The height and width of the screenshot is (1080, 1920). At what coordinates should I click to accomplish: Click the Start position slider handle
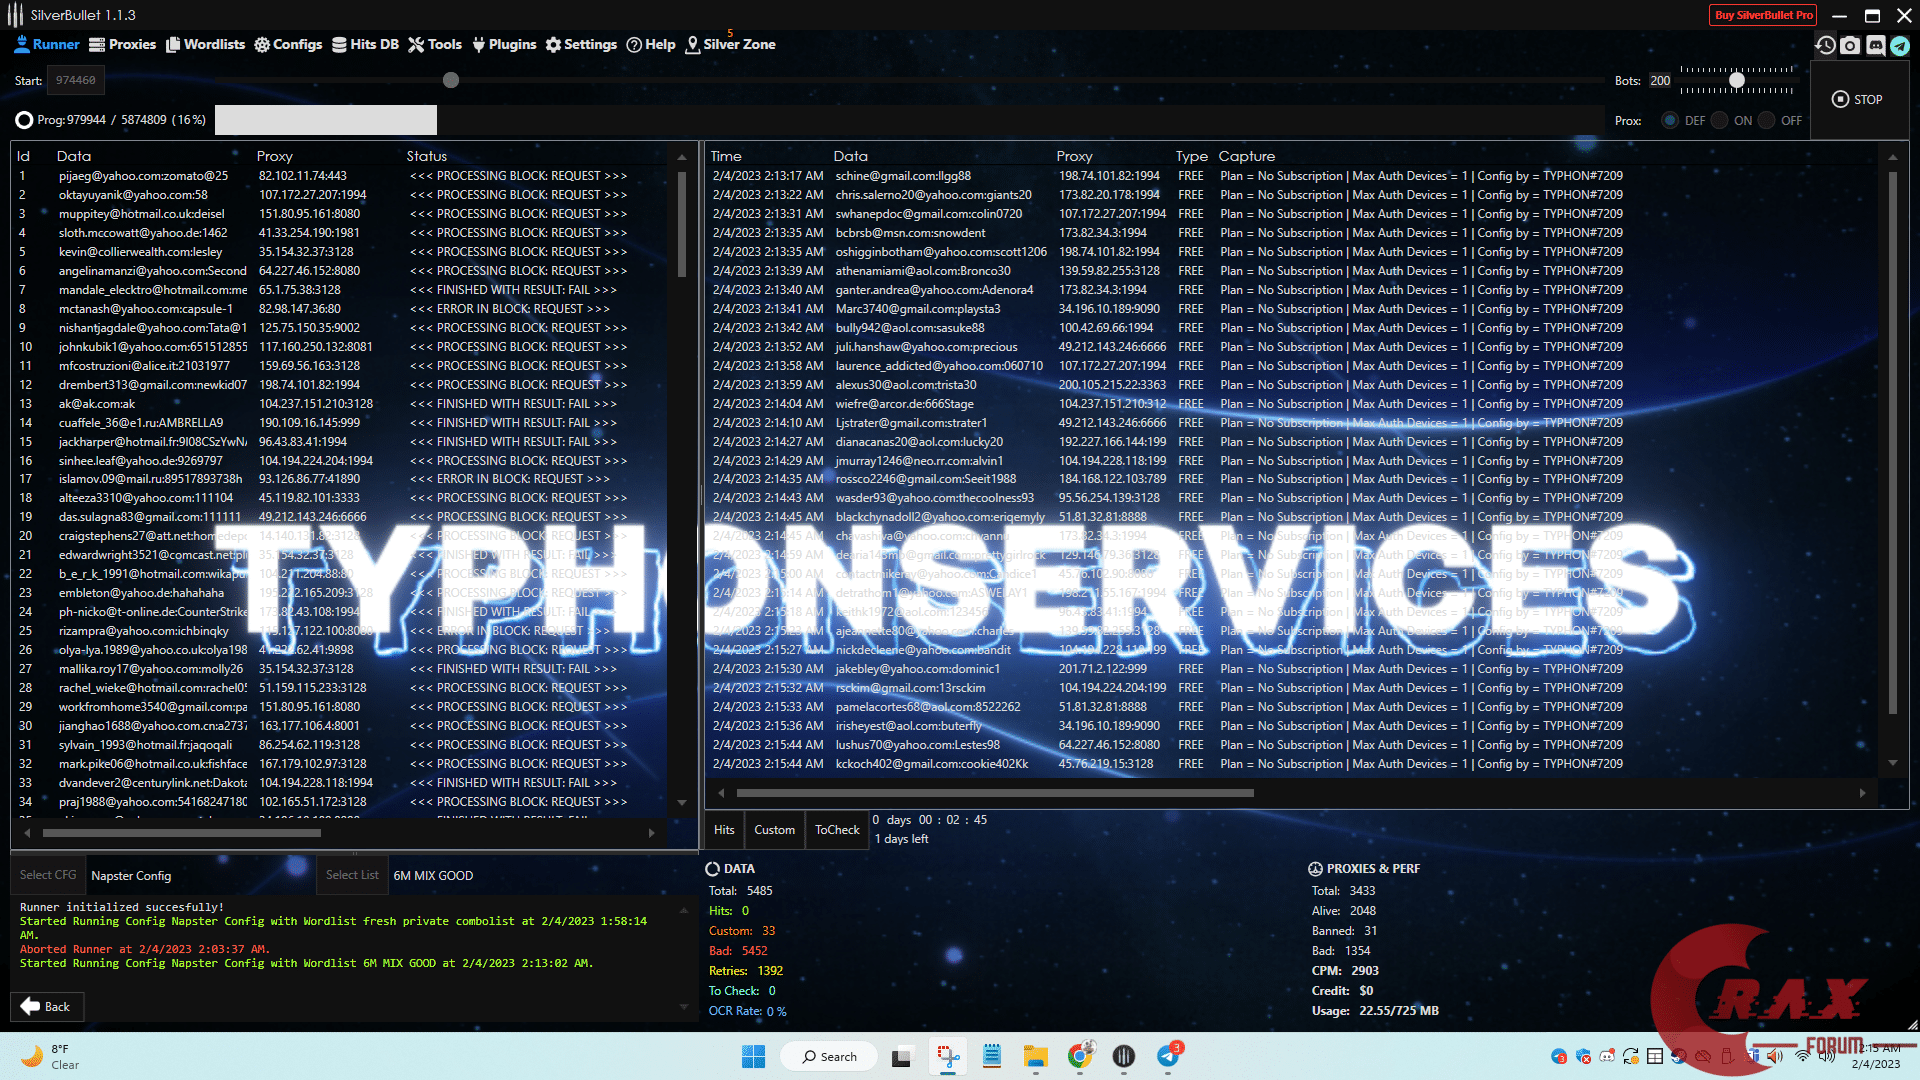coord(451,80)
